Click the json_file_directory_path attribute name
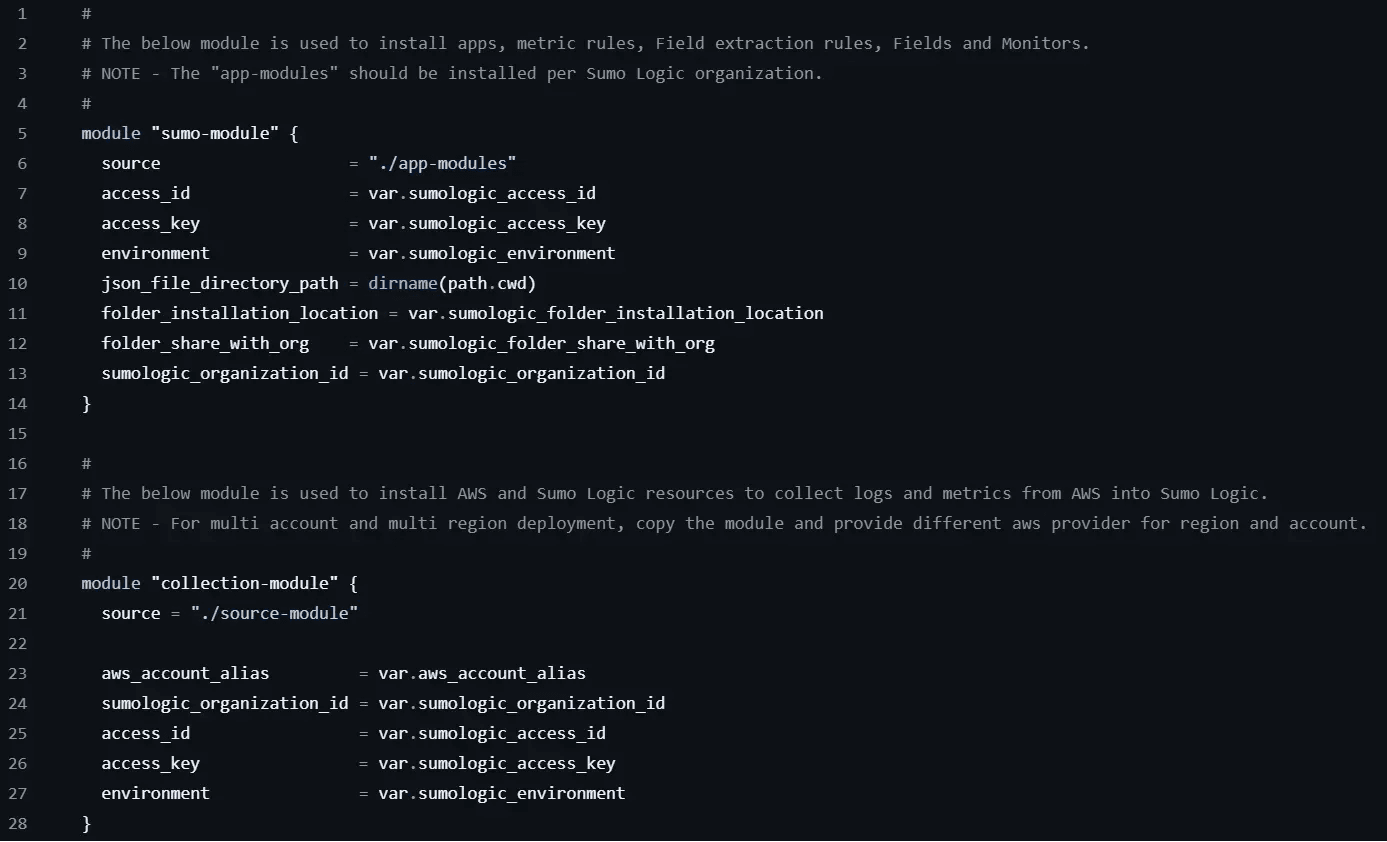The width and height of the screenshot is (1387, 842). [220, 283]
